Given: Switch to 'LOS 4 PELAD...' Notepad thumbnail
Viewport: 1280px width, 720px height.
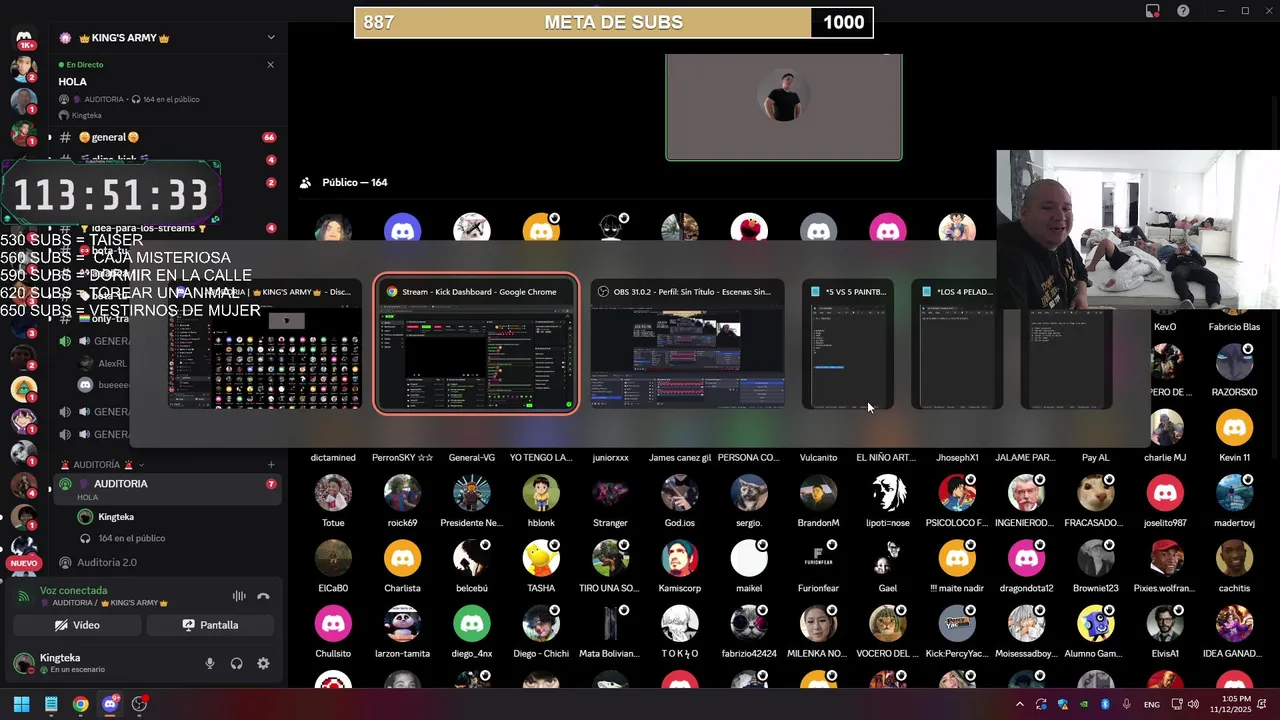Looking at the screenshot, I should pyautogui.click(x=957, y=345).
